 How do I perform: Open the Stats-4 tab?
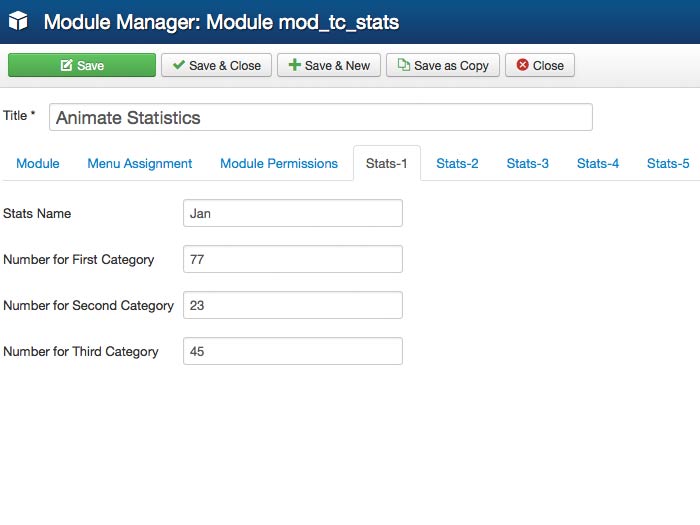click(598, 163)
